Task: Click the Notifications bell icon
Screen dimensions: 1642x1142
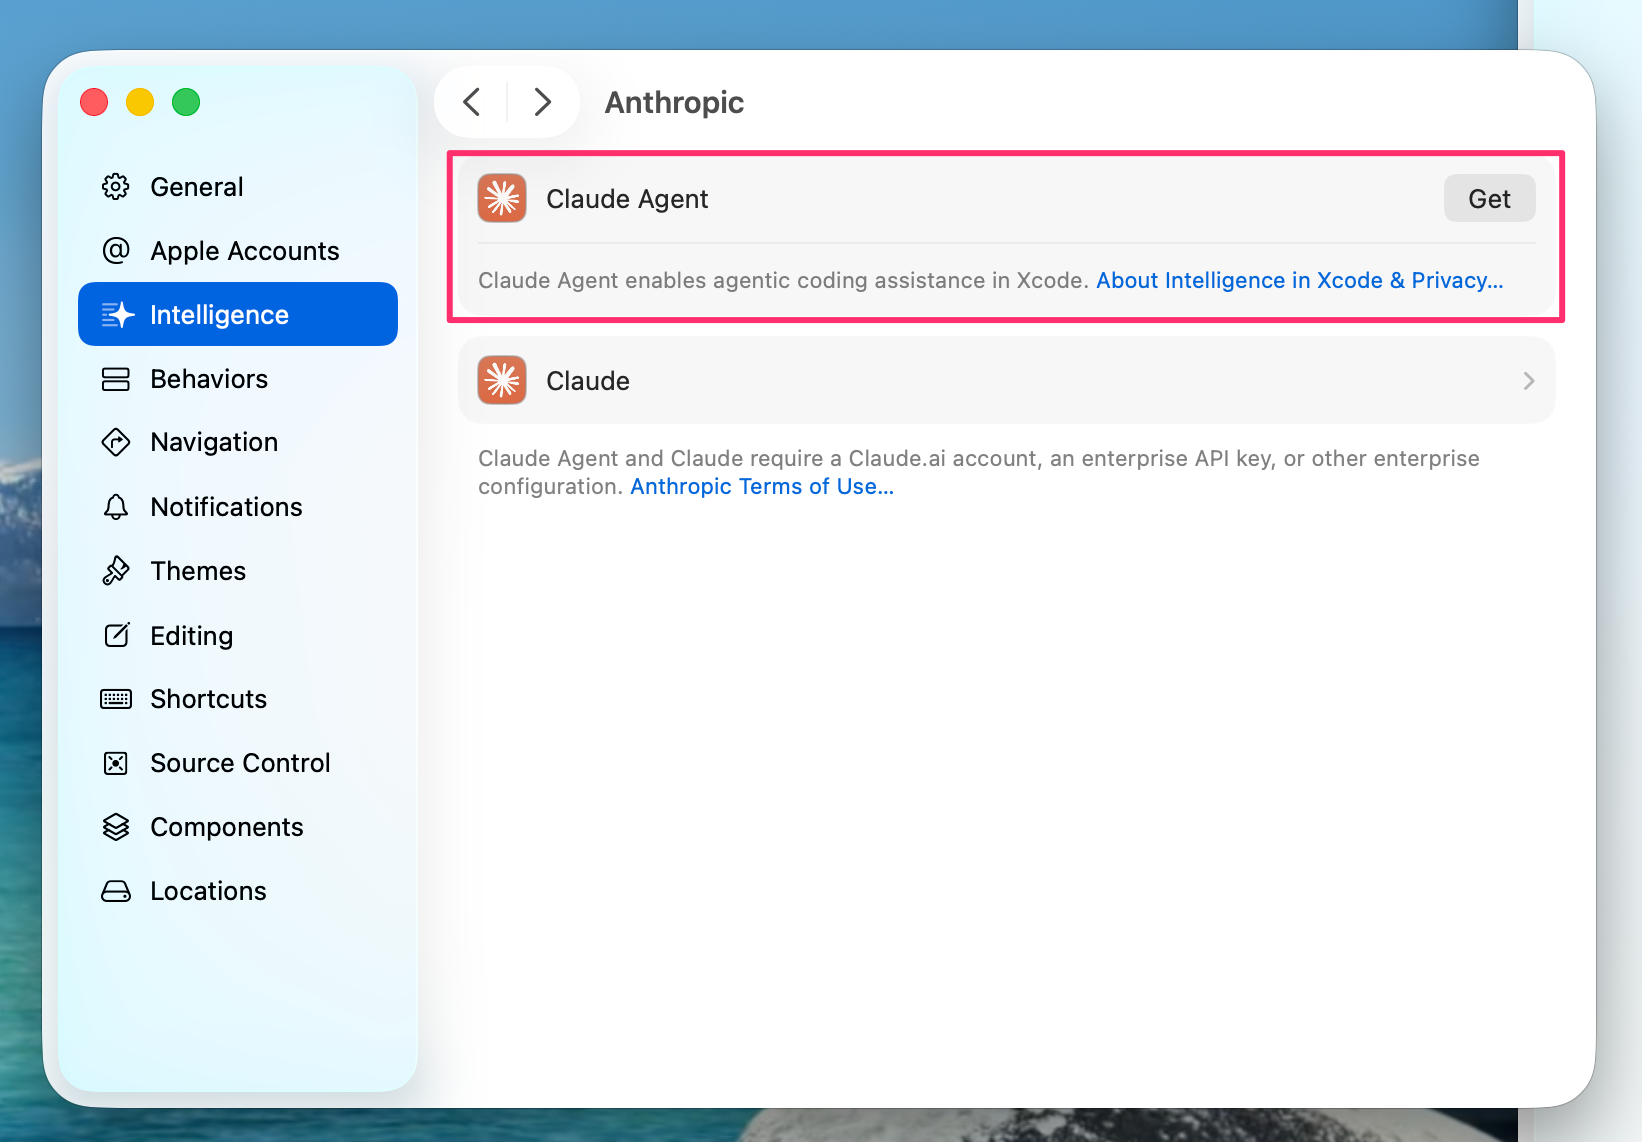Action: pos(116,507)
